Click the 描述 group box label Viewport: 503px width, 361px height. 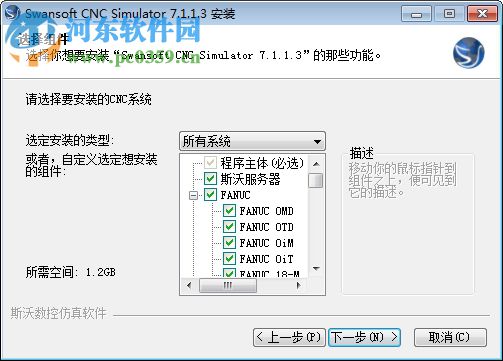click(x=361, y=153)
